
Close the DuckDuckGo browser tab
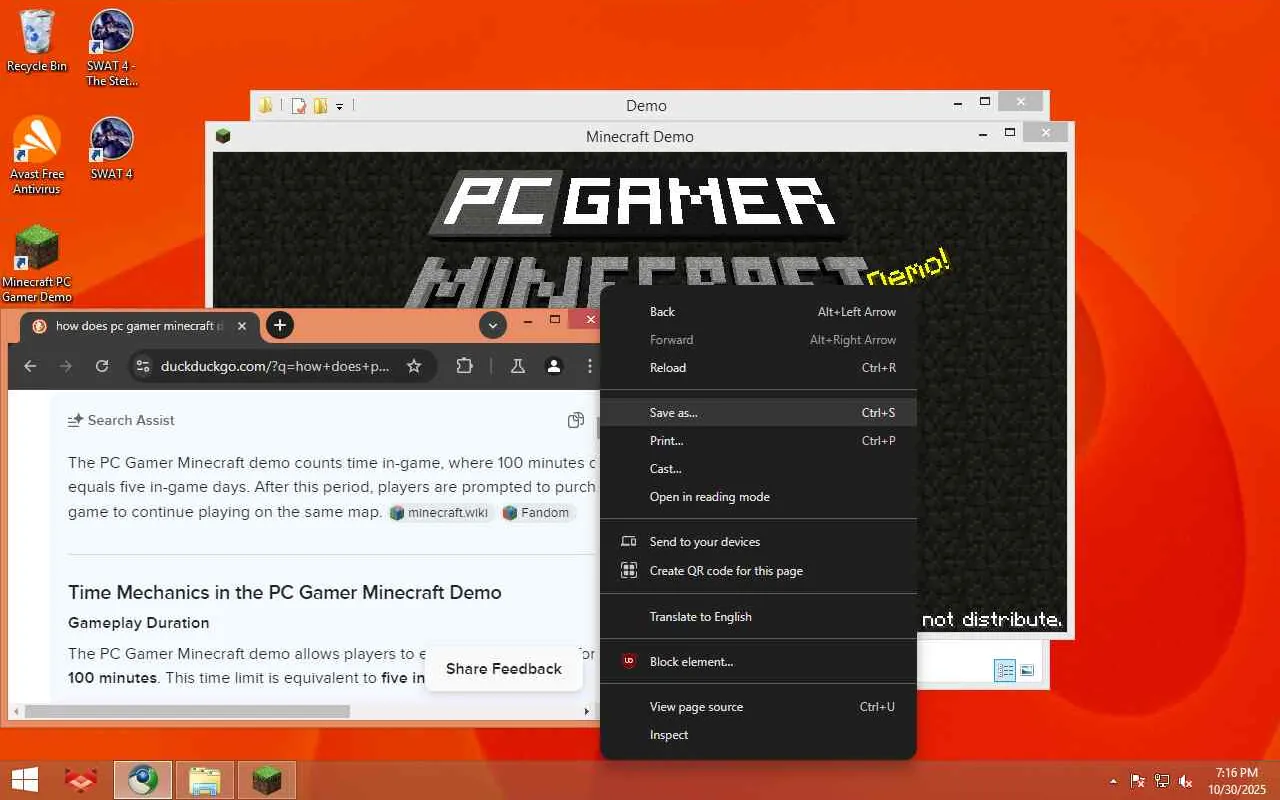click(x=243, y=326)
